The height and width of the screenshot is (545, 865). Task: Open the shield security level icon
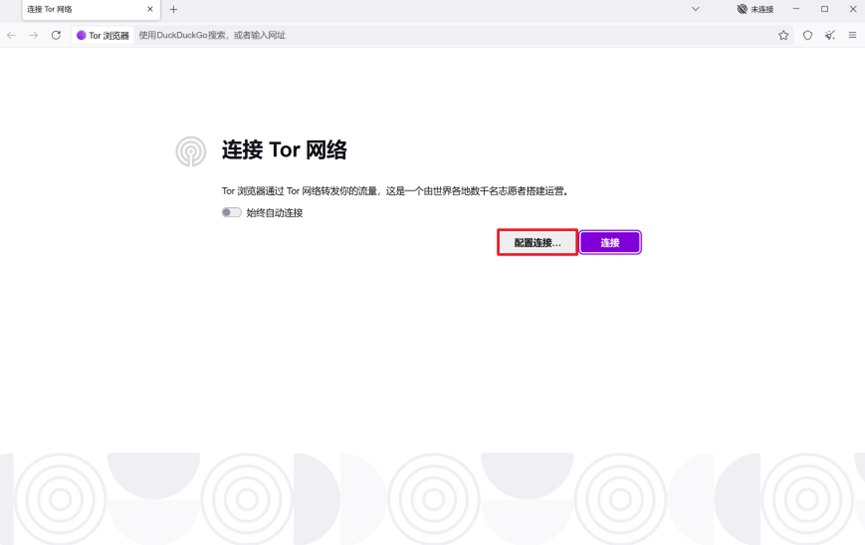tap(808, 35)
